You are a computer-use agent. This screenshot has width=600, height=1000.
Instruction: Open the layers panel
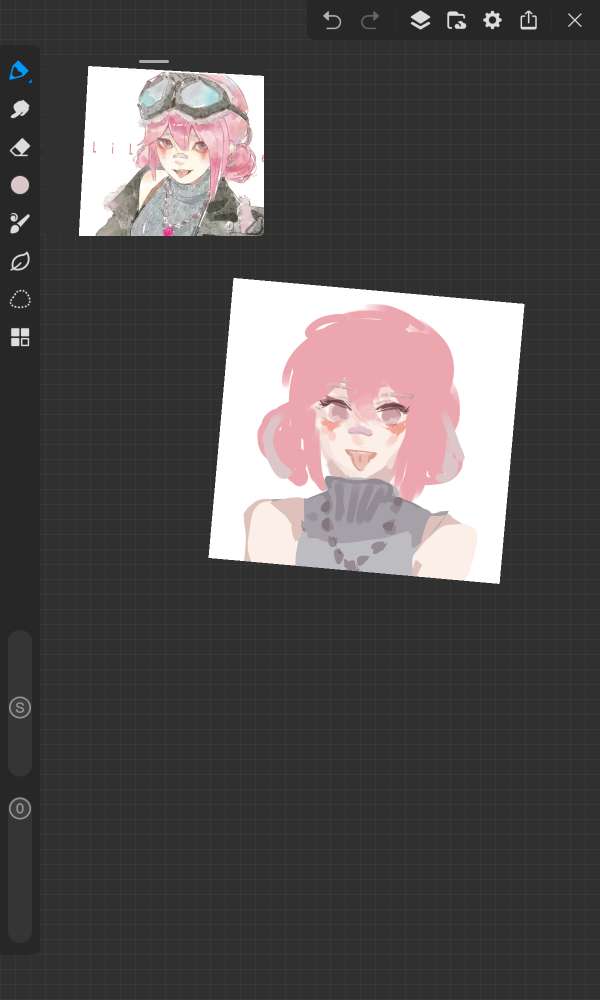tap(420, 20)
